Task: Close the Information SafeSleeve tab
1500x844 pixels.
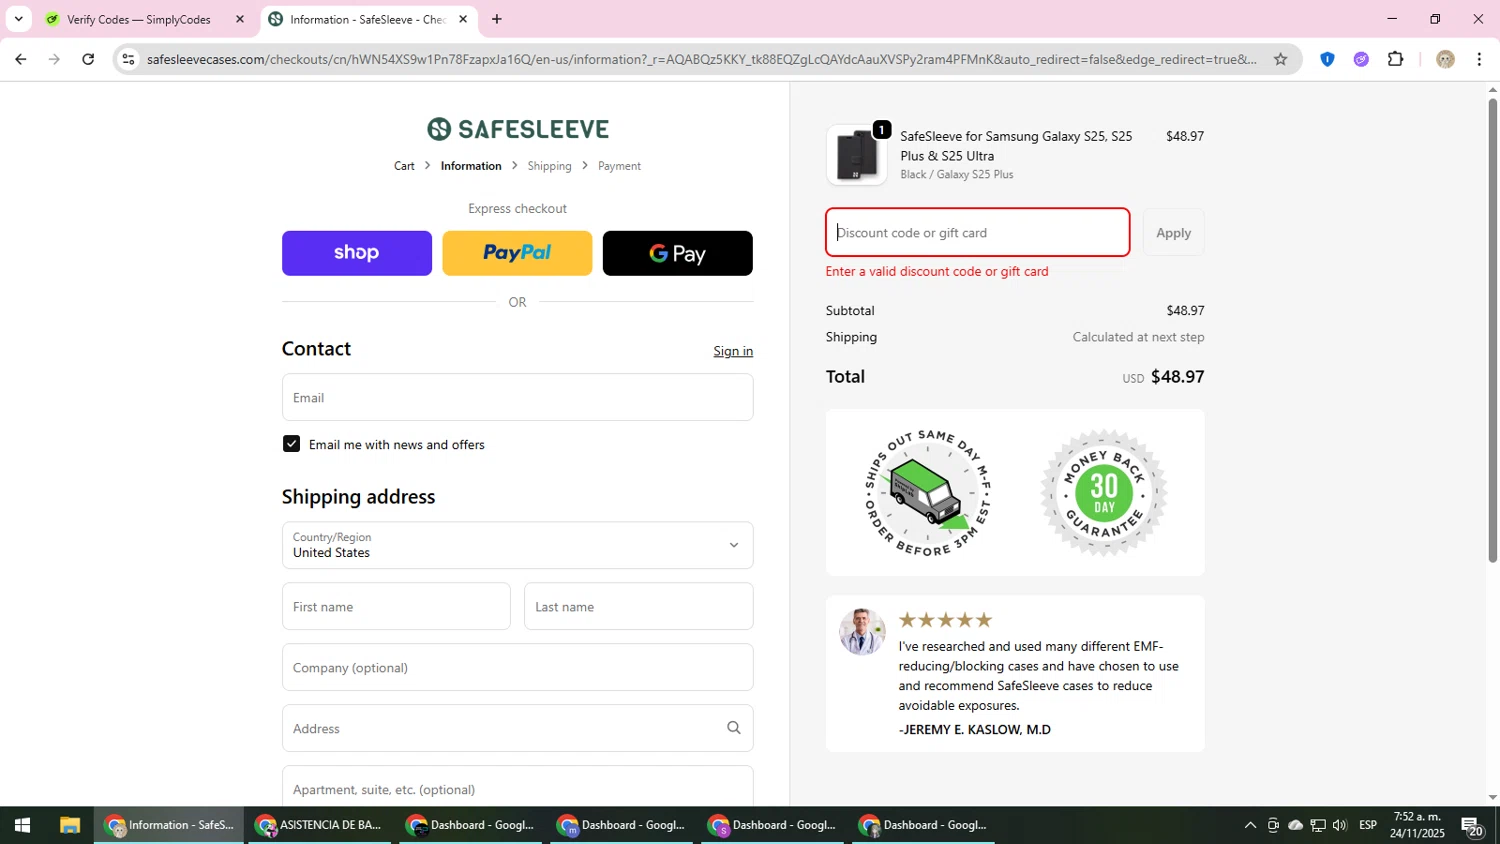Action: (x=463, y=19)
